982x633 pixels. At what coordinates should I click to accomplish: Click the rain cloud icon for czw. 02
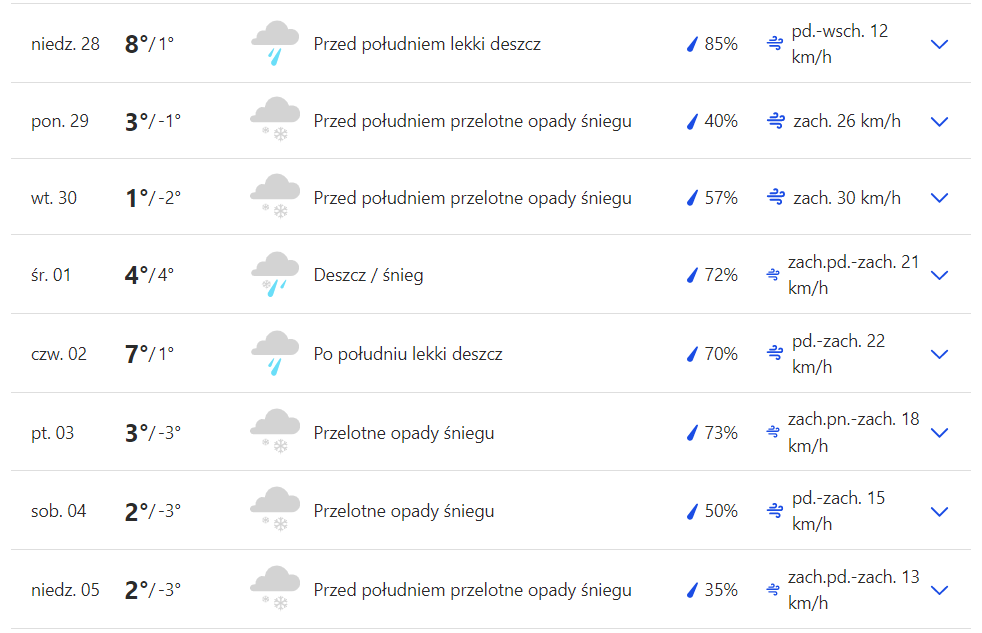[x=274, y=354]
